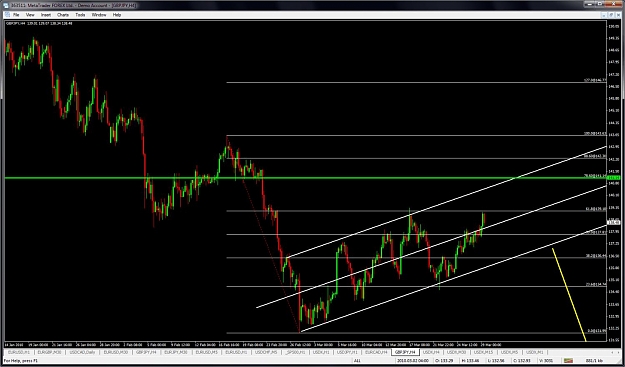The height and width of the screenshot is (367, 625).
Task: Click the GBPJPY,H4 OHLC header in chart corner
Action: (39, 23)
